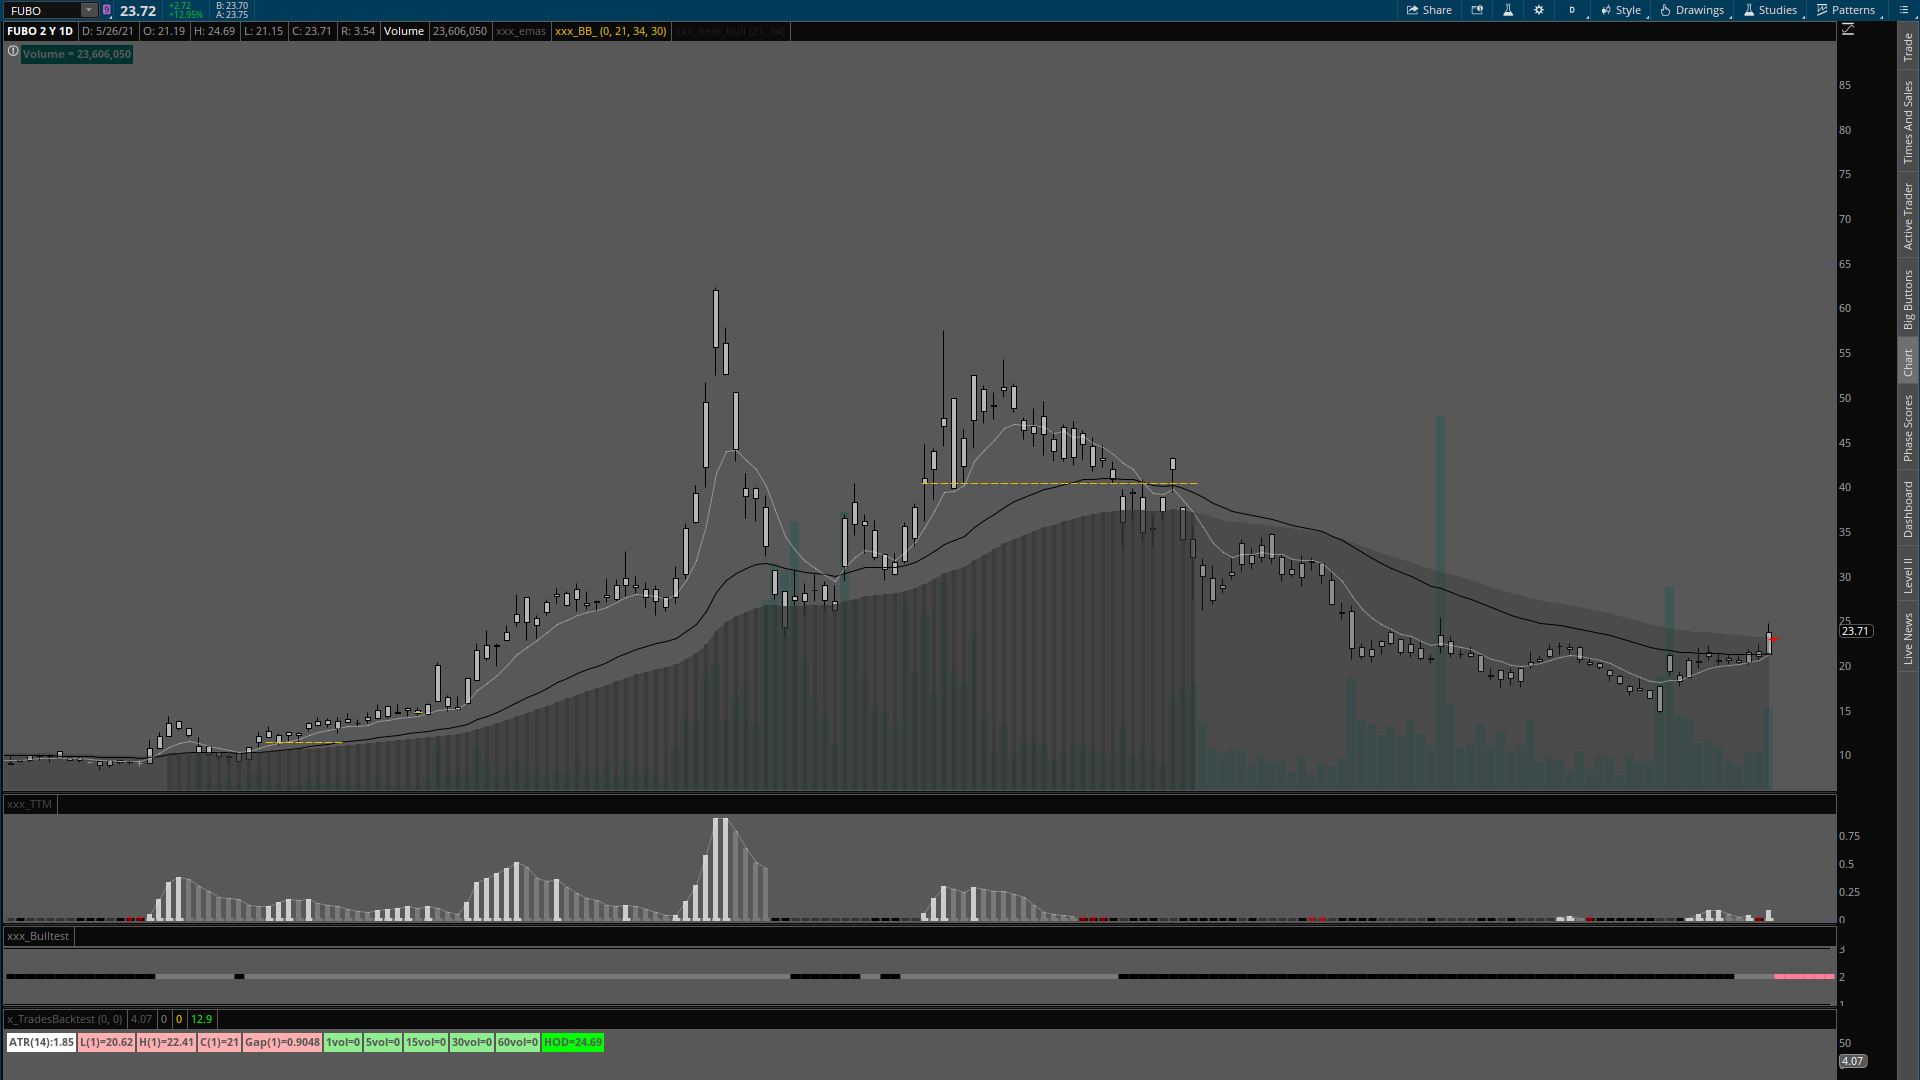Viewport: 1920px width, 1080px height.
Task: Click the FUBO symbol input field
Action: 42,10
